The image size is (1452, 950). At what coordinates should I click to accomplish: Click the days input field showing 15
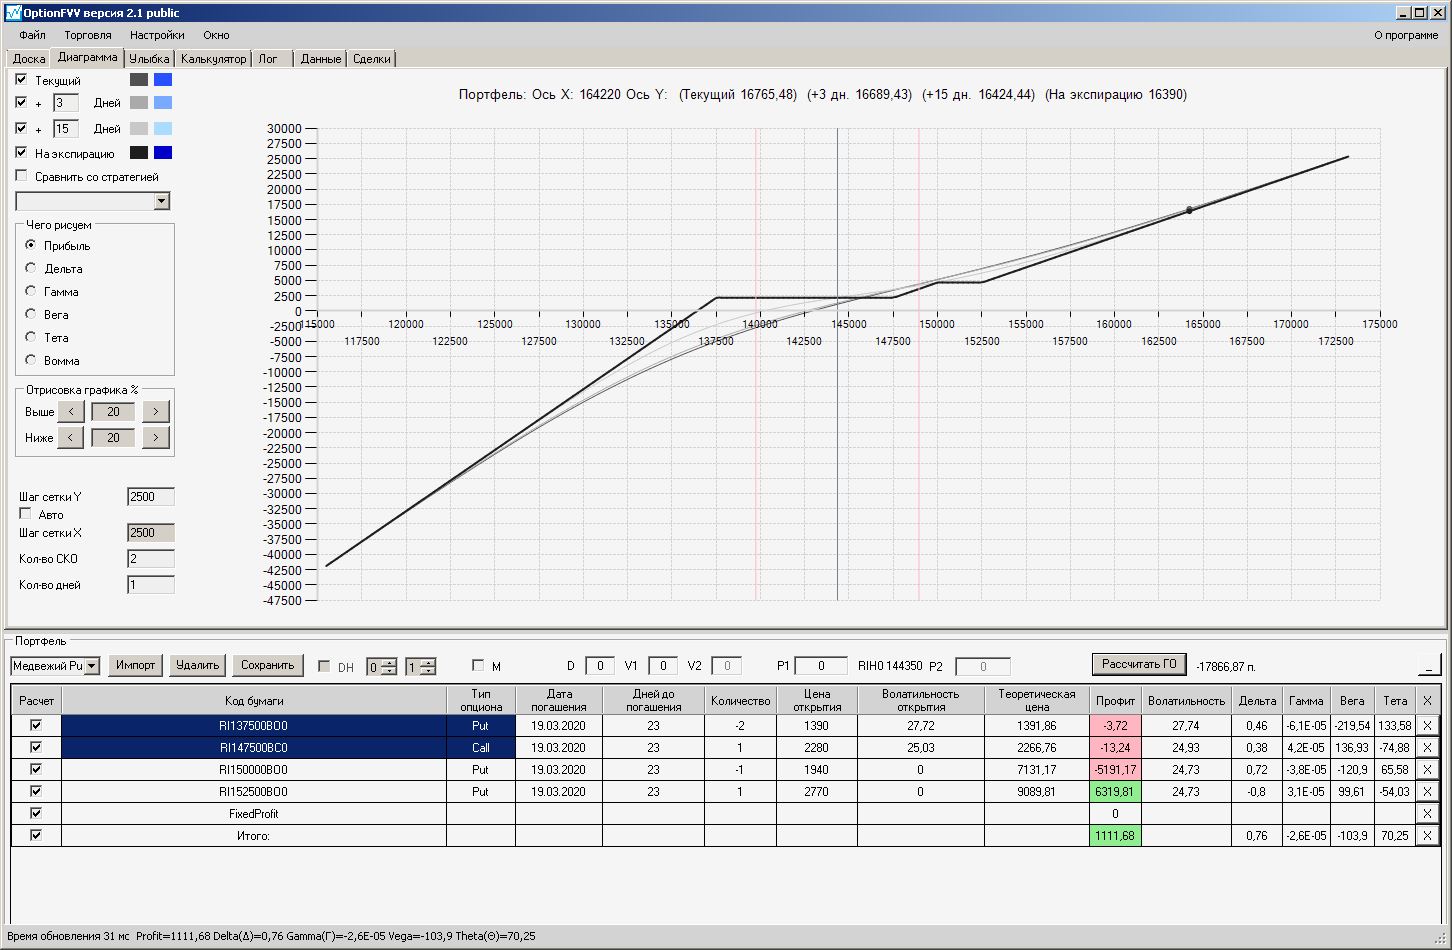coord(66,129)
